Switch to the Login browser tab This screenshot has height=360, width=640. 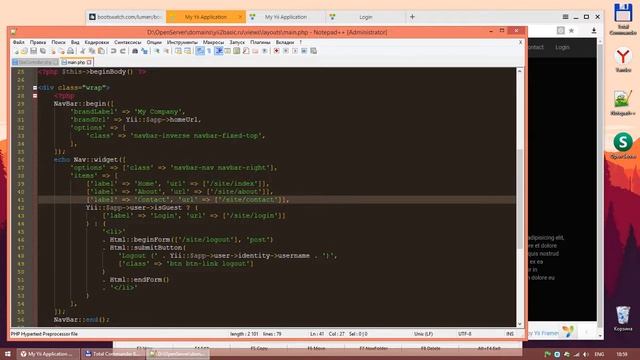pyautogui.click(x=366, y=17)
